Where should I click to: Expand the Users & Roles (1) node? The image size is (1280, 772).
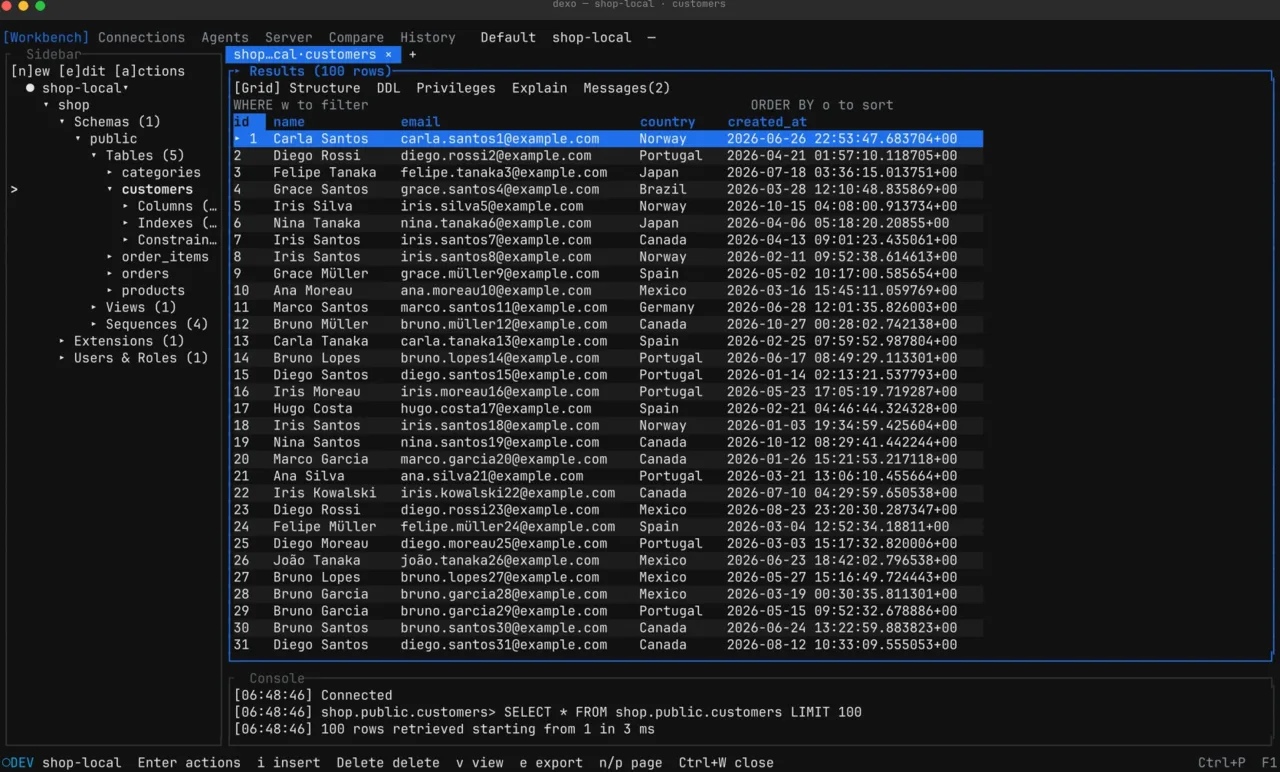tap(62, 358)
